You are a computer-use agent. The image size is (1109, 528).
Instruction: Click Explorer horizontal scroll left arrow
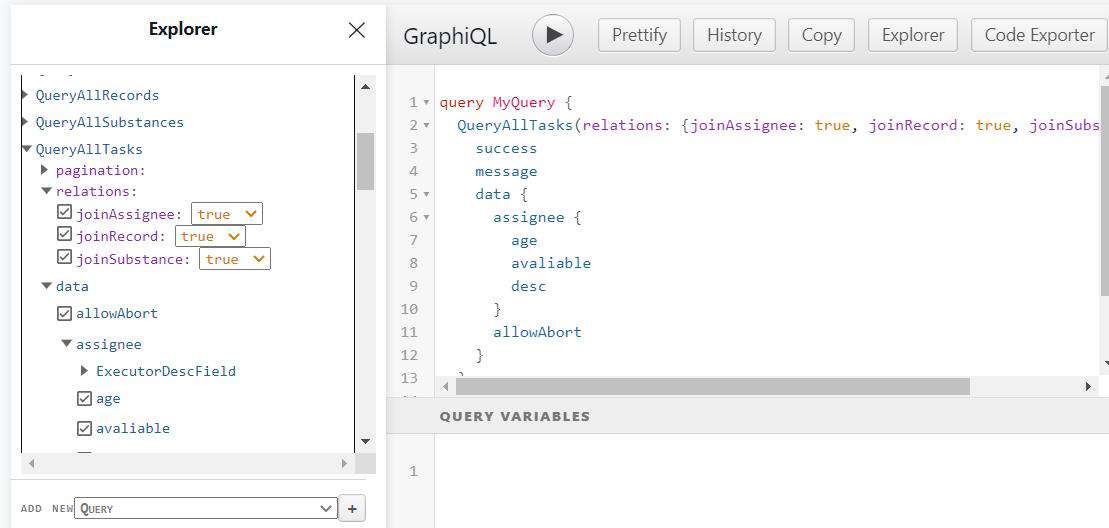(x=31, y=464)
